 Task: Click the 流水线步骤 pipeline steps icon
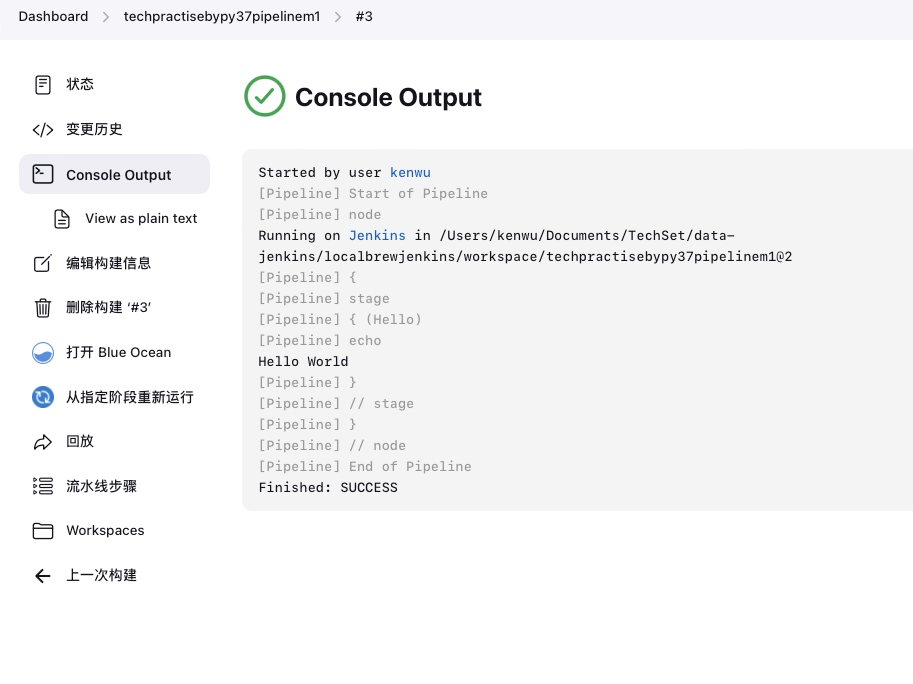click(x=43, y=486)
